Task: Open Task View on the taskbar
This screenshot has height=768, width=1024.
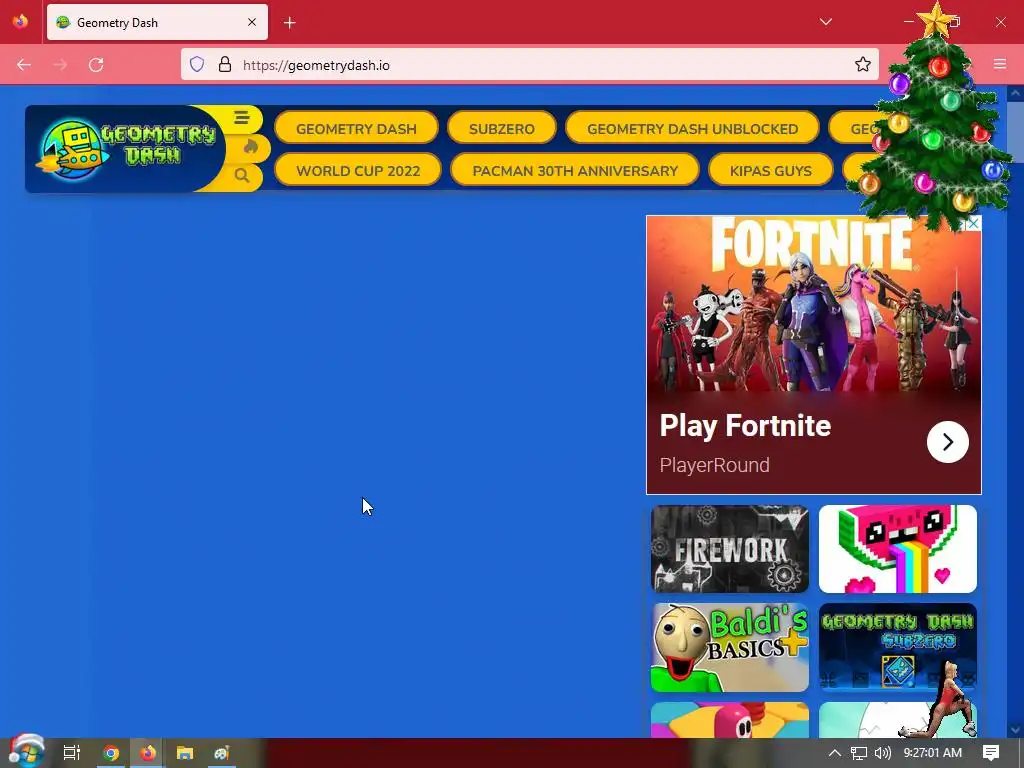Action: point(71,753)
